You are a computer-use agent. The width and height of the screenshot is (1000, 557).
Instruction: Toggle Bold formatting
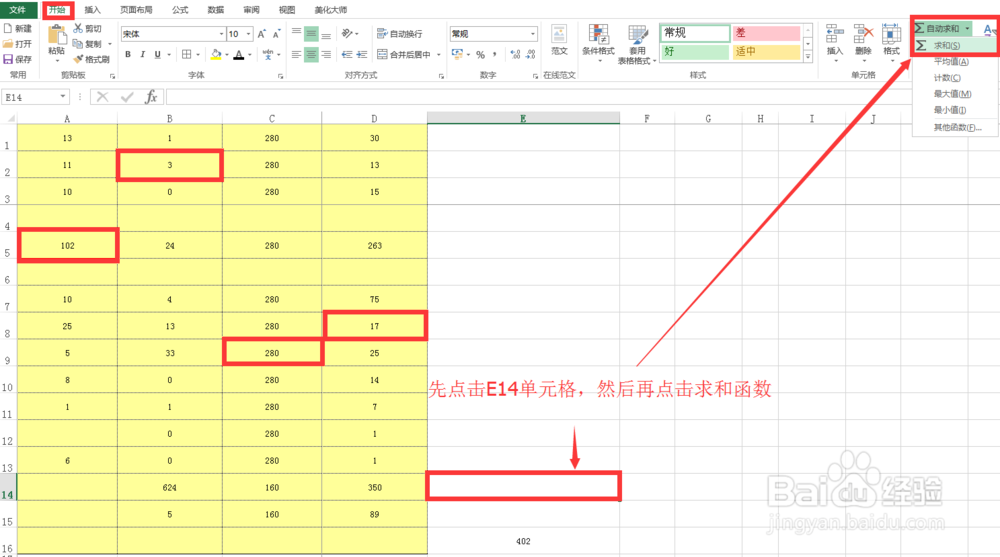(128, 55)
